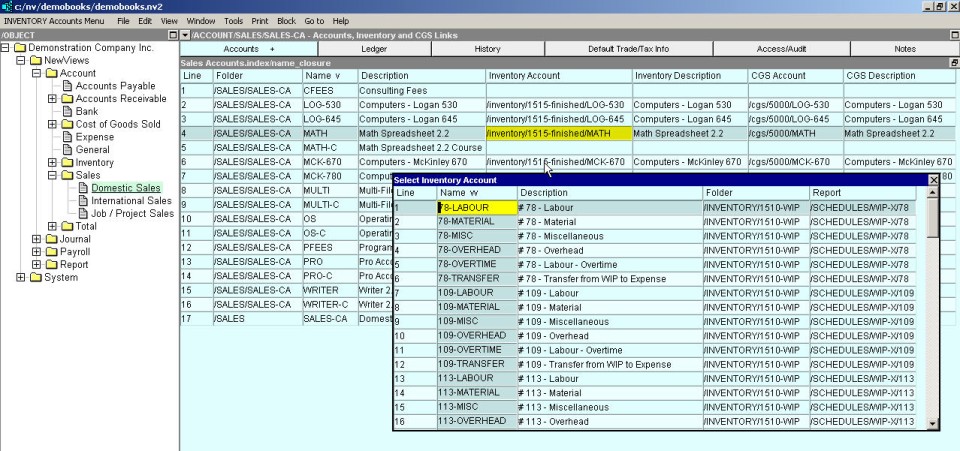Image resolution: width=960 pixels, height=451 pixels.
Task: Click the International Sales document icon
Action: tap(83, 201)
